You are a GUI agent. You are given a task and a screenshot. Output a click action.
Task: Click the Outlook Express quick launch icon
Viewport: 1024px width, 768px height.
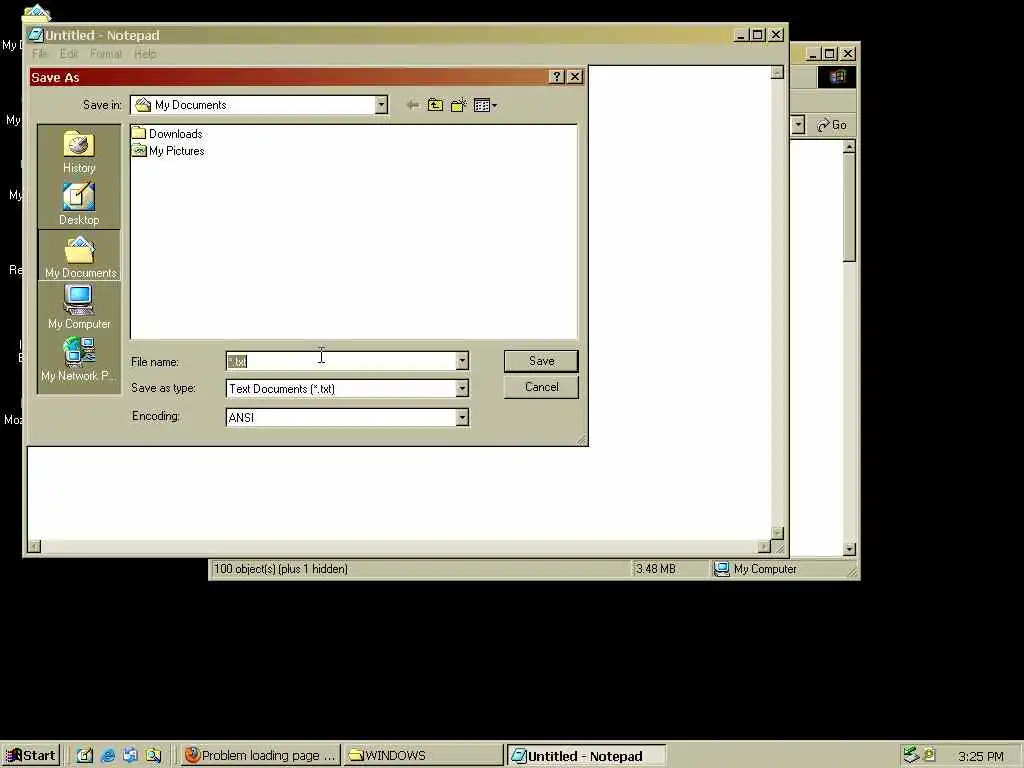[x=131, y=756]
